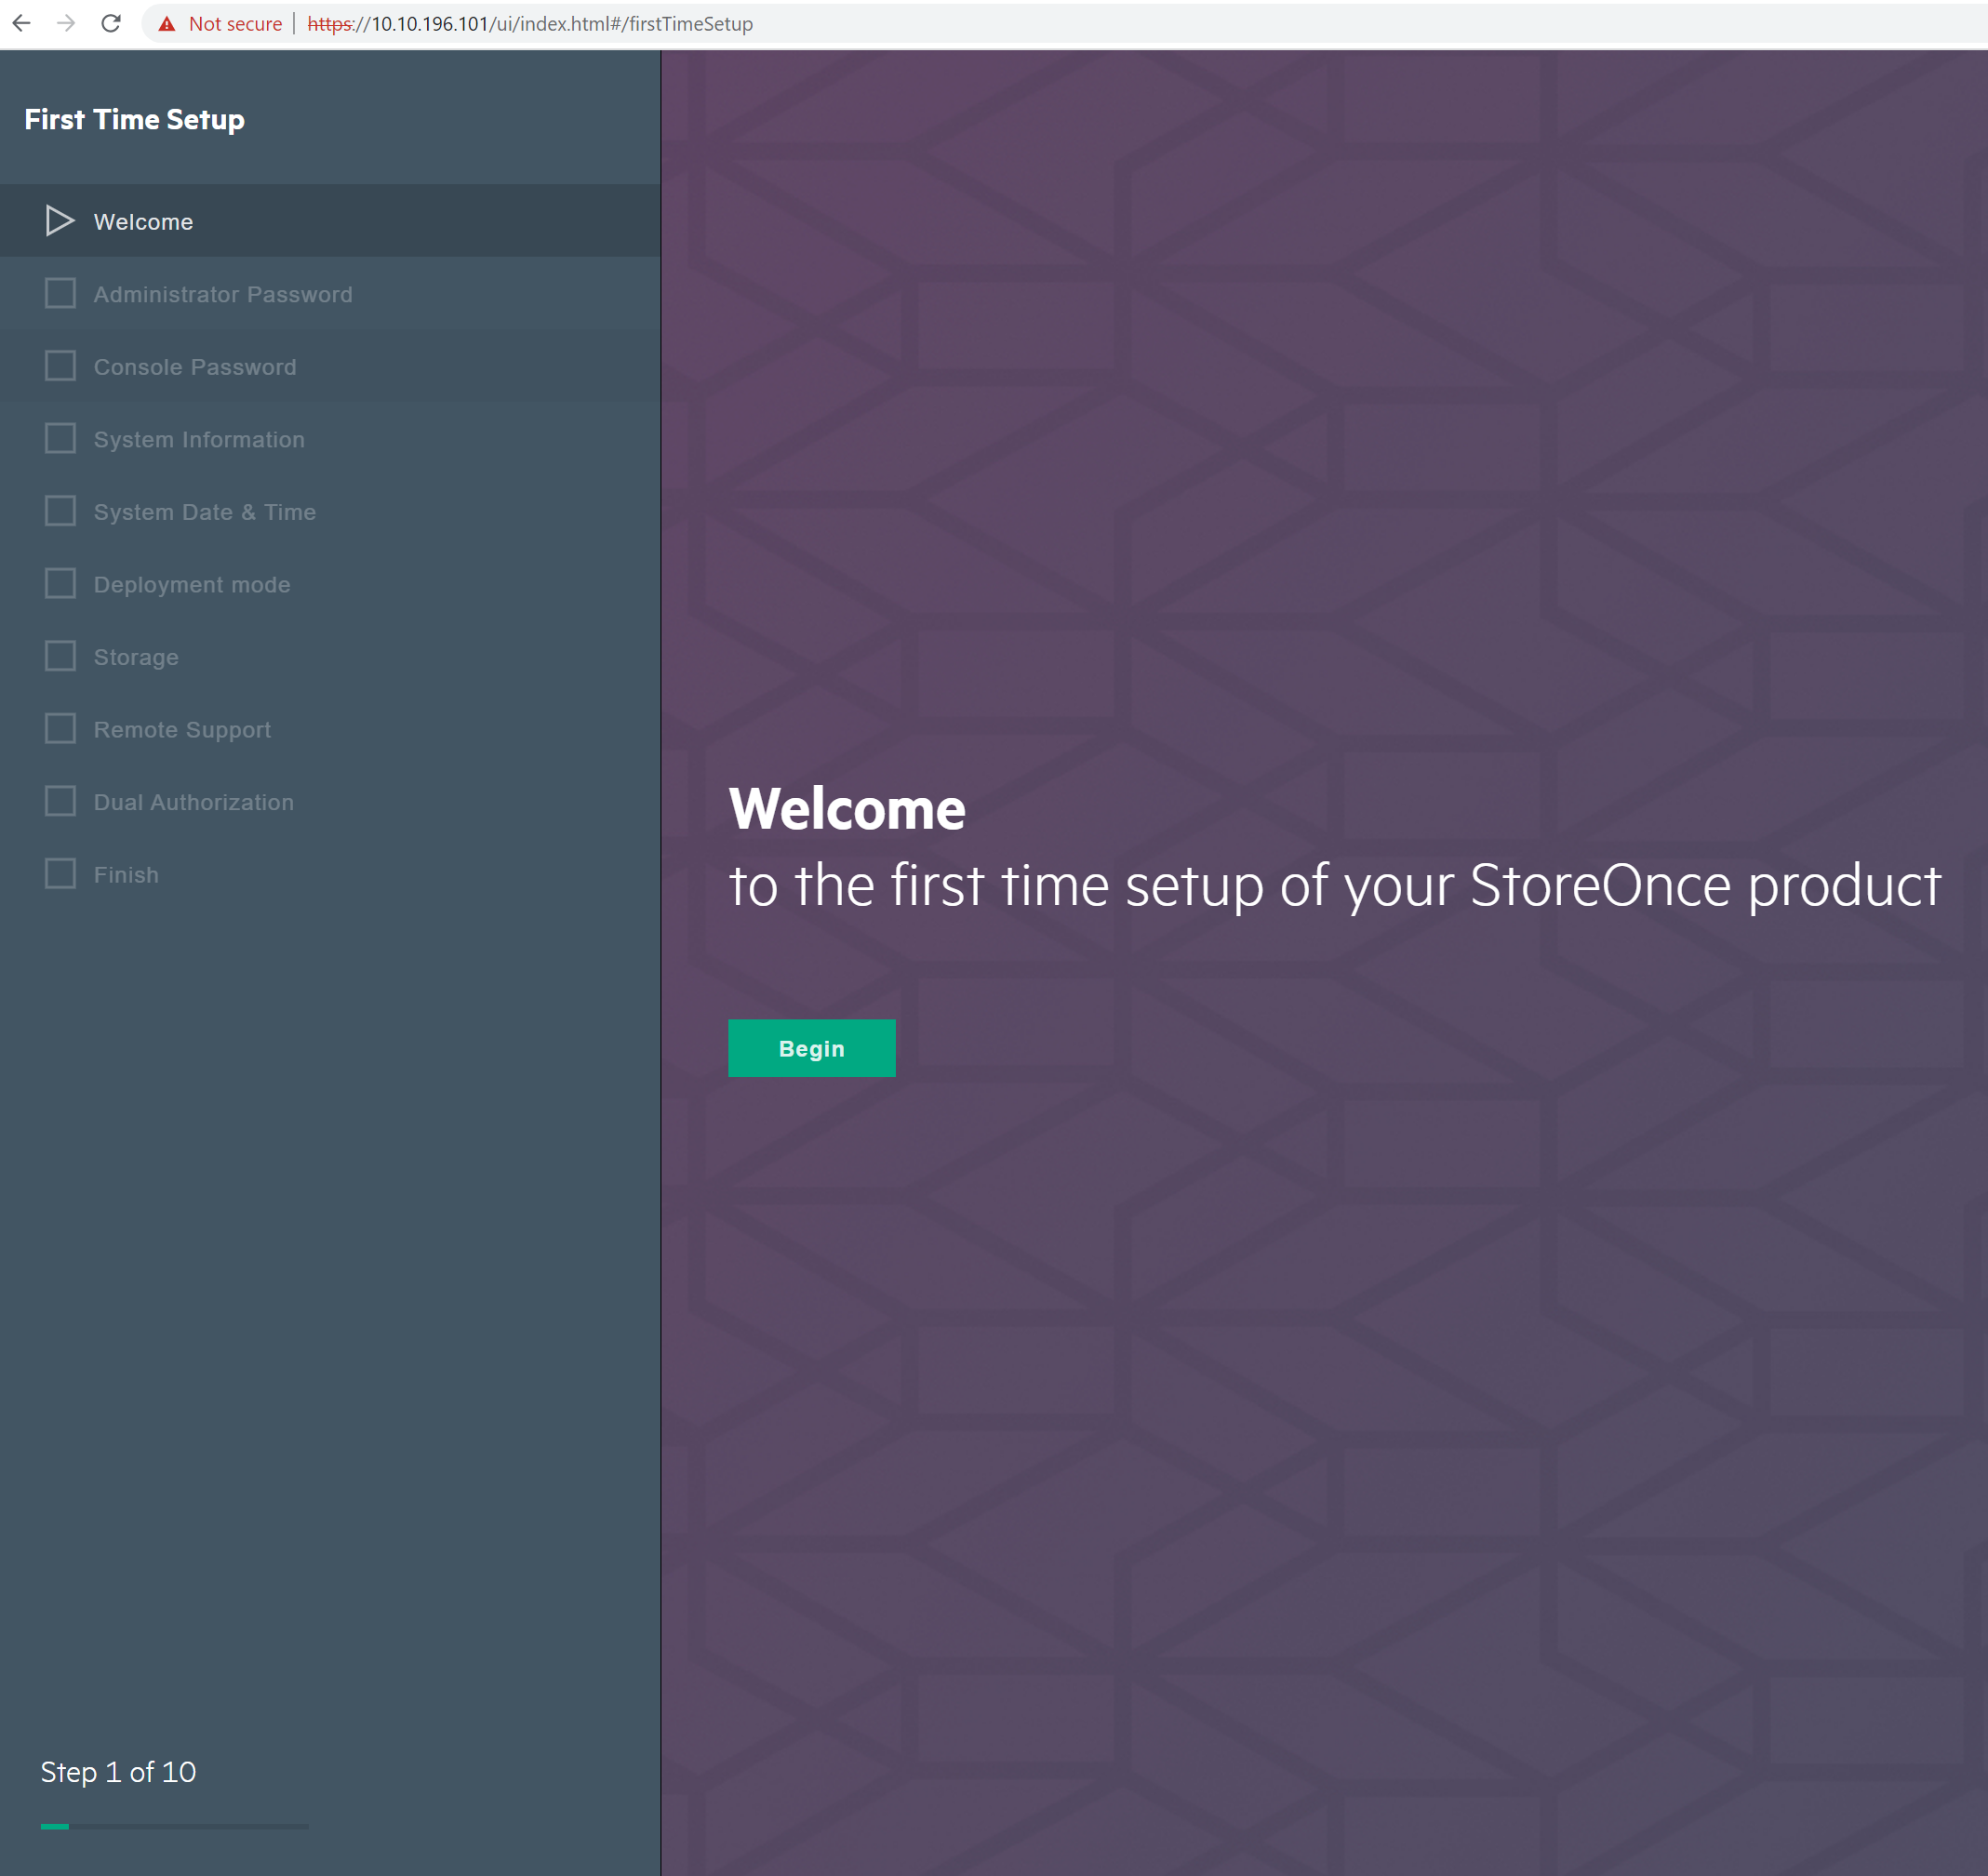Click the browser forward arrow

point(66,23)
